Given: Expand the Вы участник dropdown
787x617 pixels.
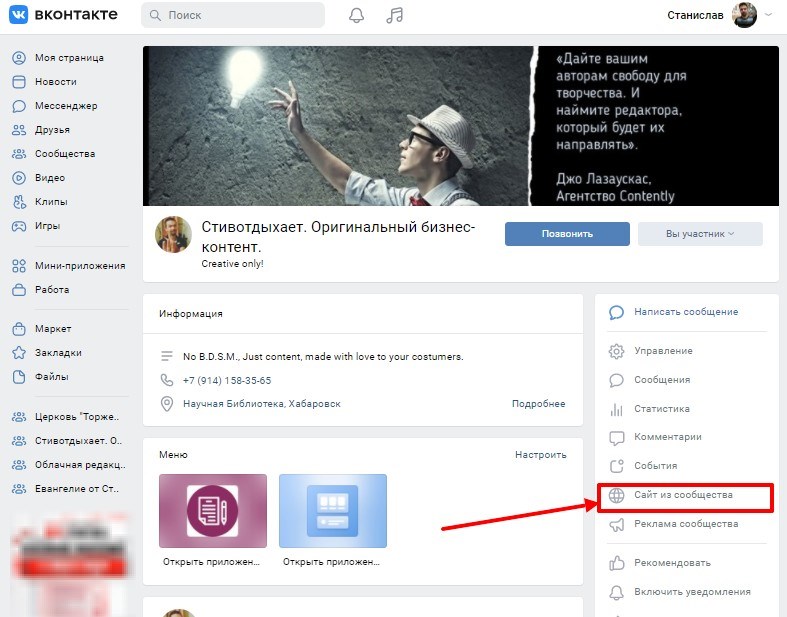Looking at the screenshot, I should 700,234.
